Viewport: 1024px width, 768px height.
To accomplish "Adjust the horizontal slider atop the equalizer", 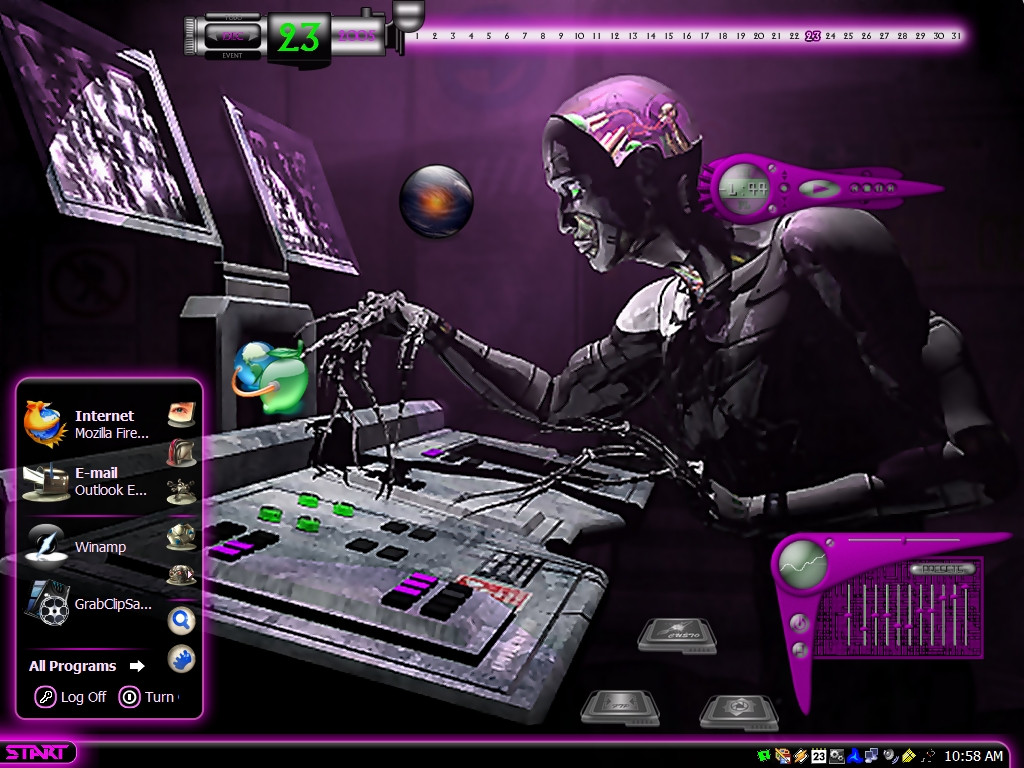I will [x=904, y=541].
